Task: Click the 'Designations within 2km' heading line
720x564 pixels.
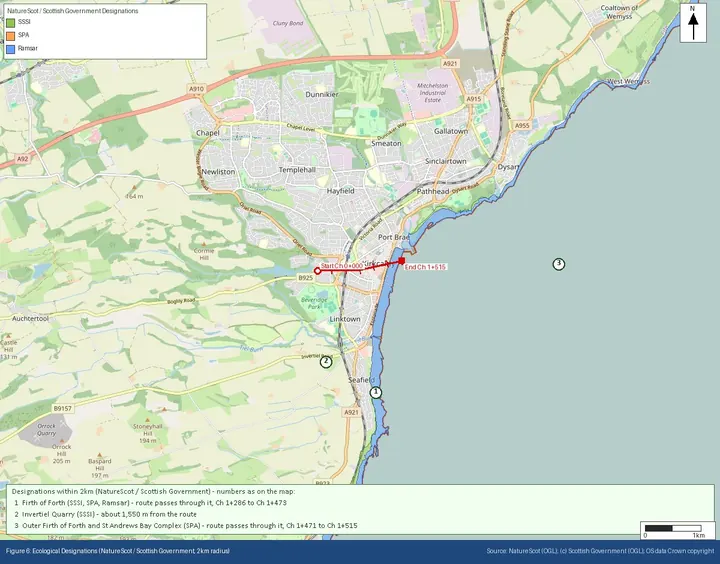Action: tap(153, 491)
